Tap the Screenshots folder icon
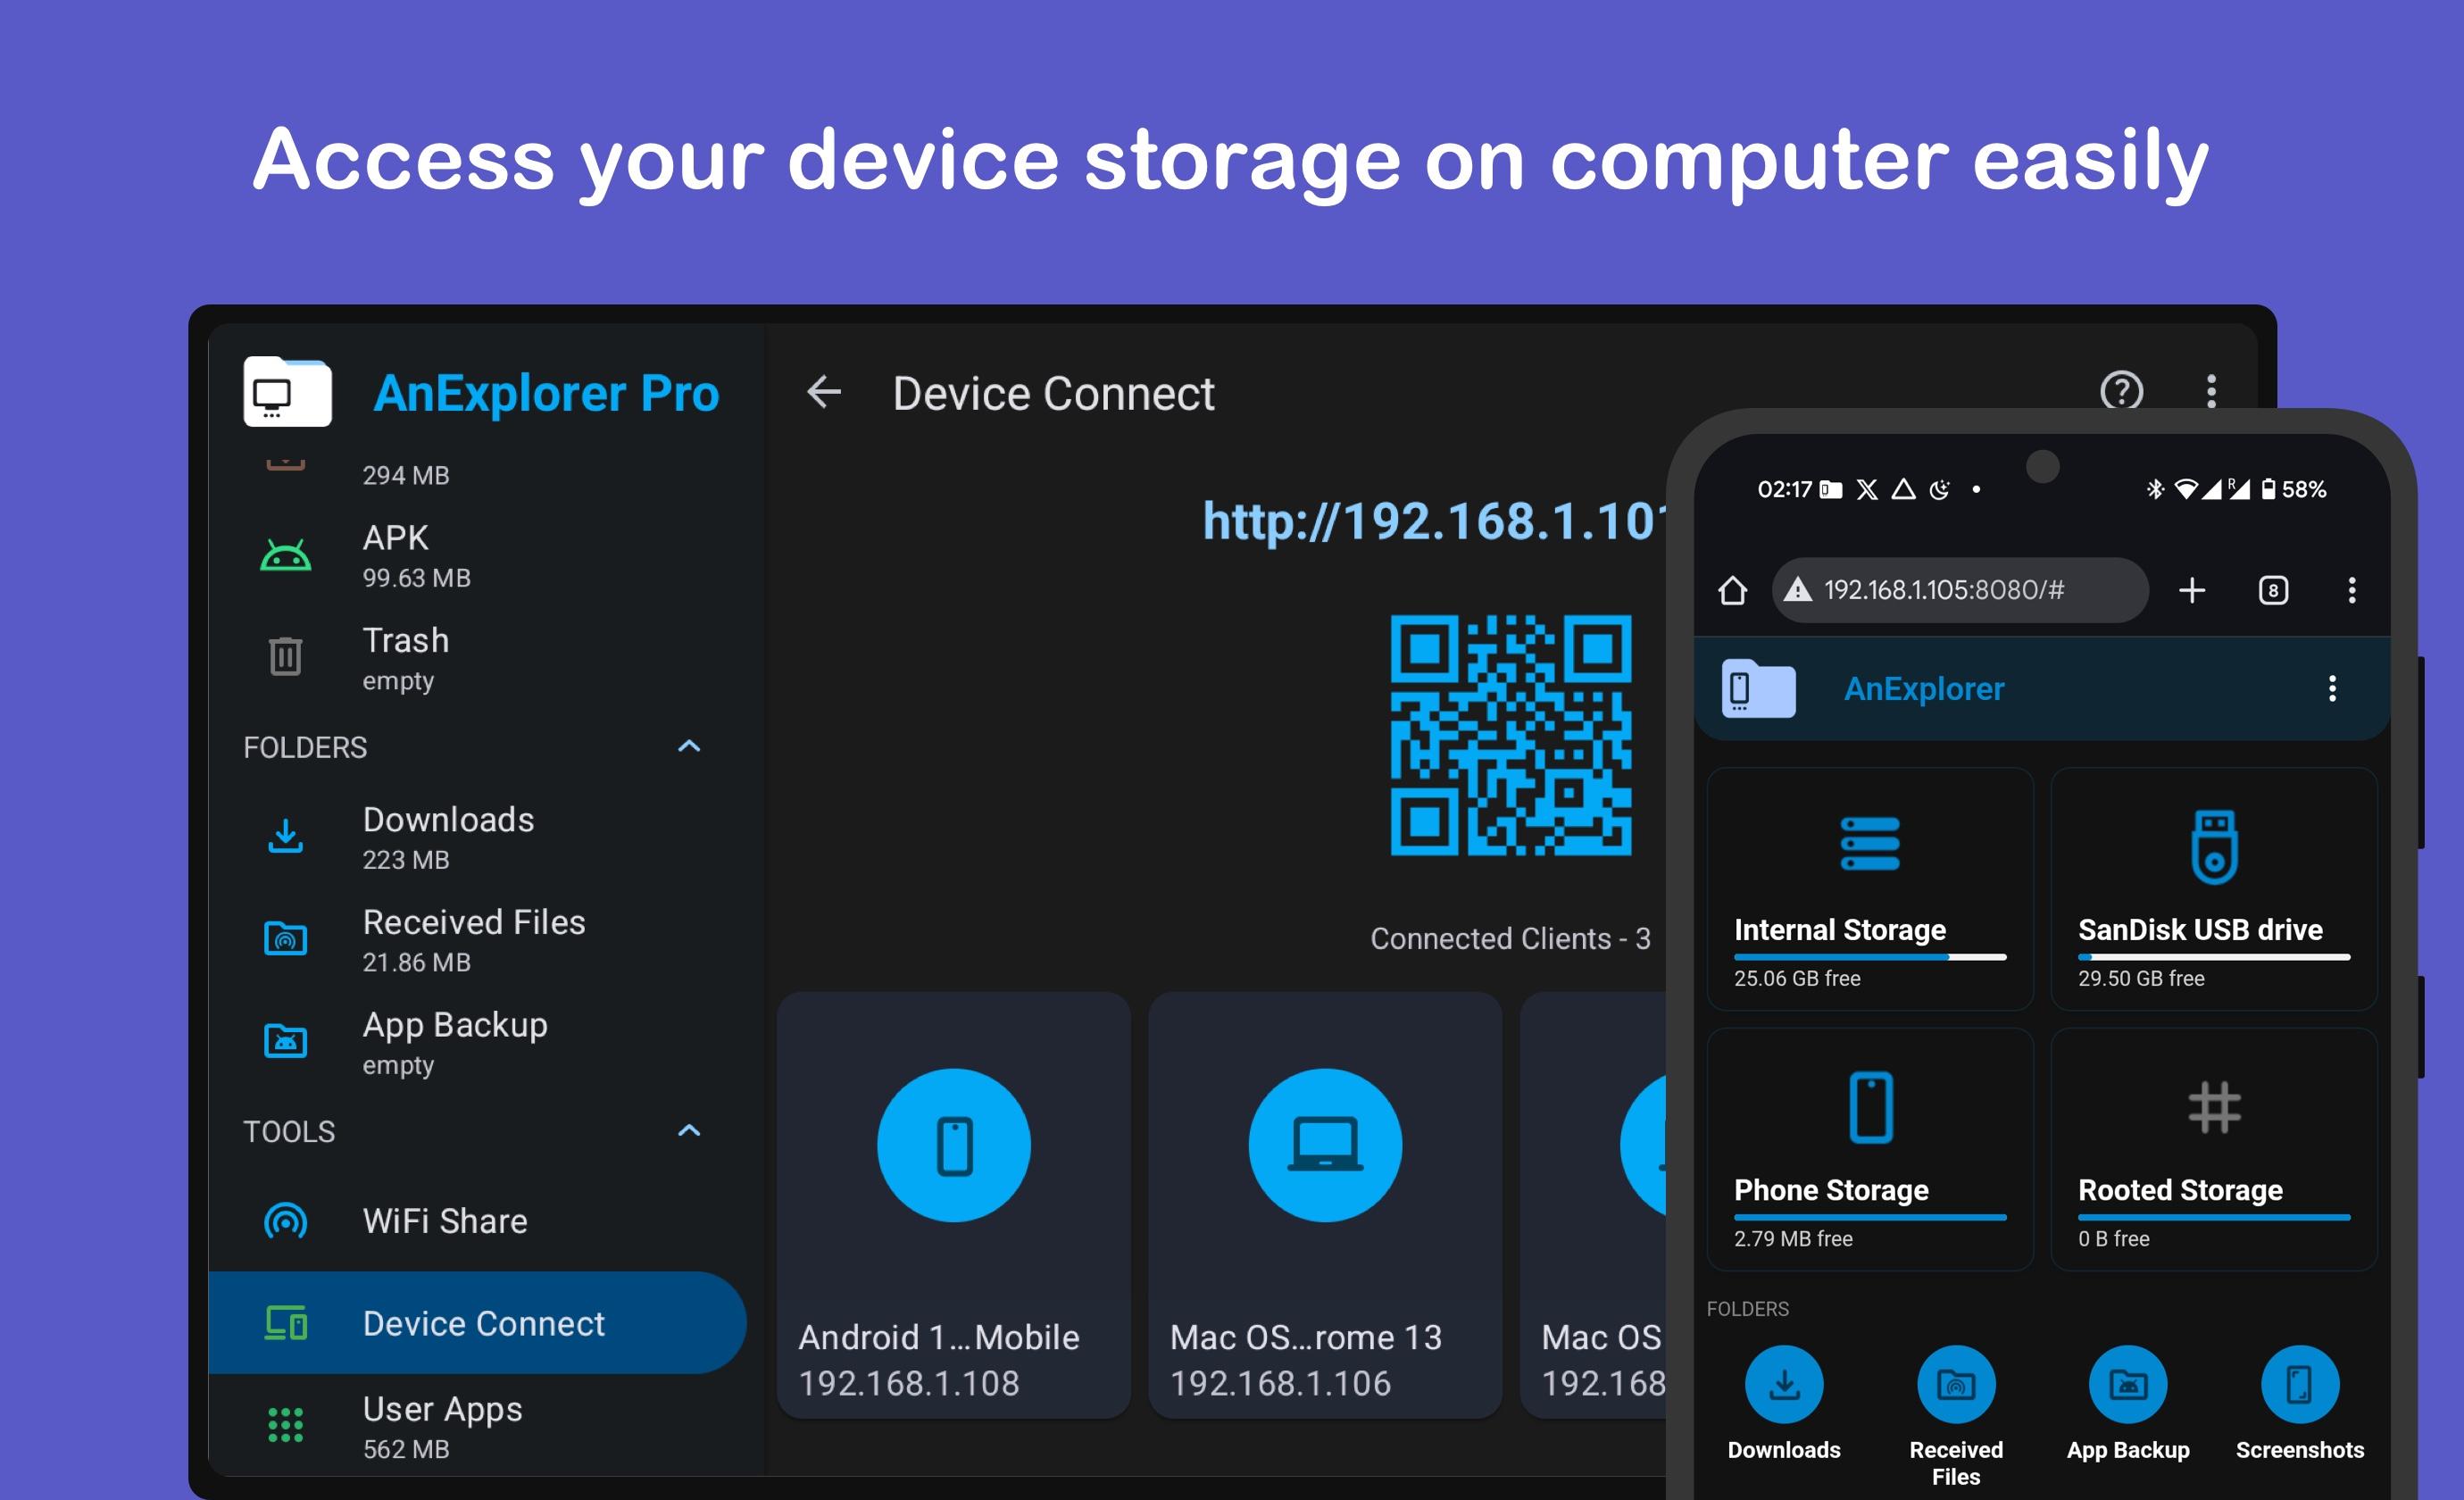This screenshot has width=2464, height=1500. [x=2299, y=1384]
